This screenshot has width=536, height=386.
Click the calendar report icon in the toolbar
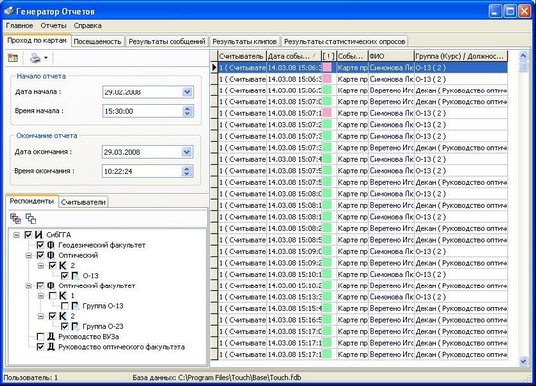click(x=13, y=58)
